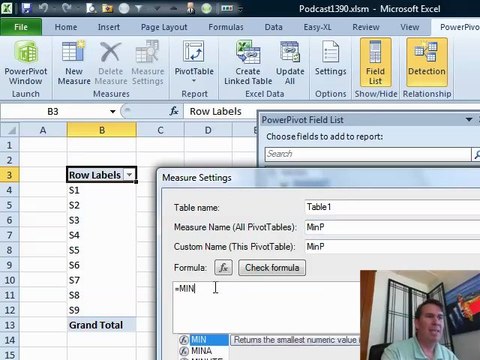Click the Check formula button
This screenshot has height=360, width=480.
tap(272, 267)
